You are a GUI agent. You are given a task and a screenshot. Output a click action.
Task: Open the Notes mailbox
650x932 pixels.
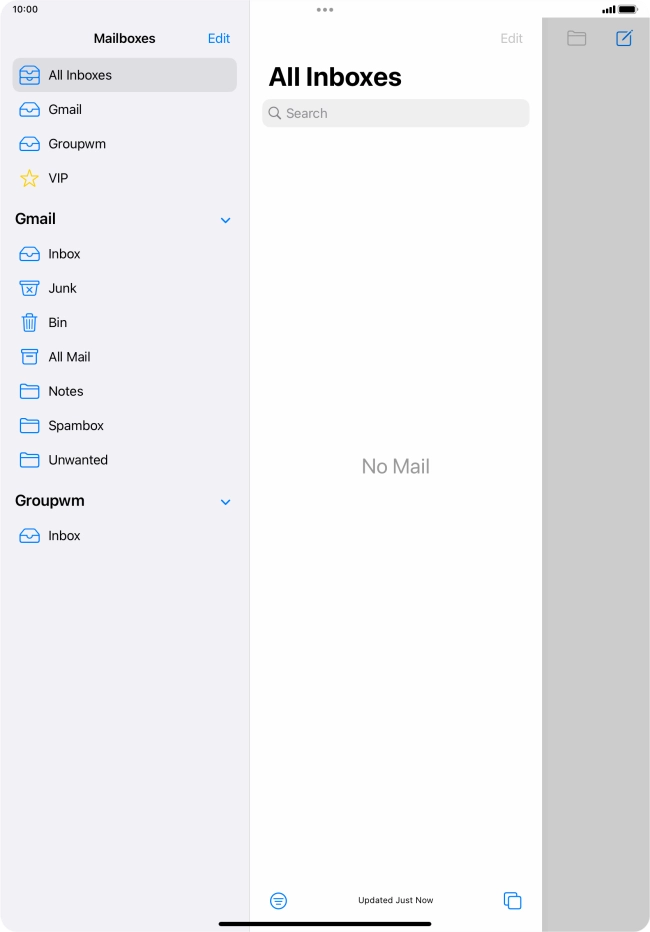(x=125, y=391)
